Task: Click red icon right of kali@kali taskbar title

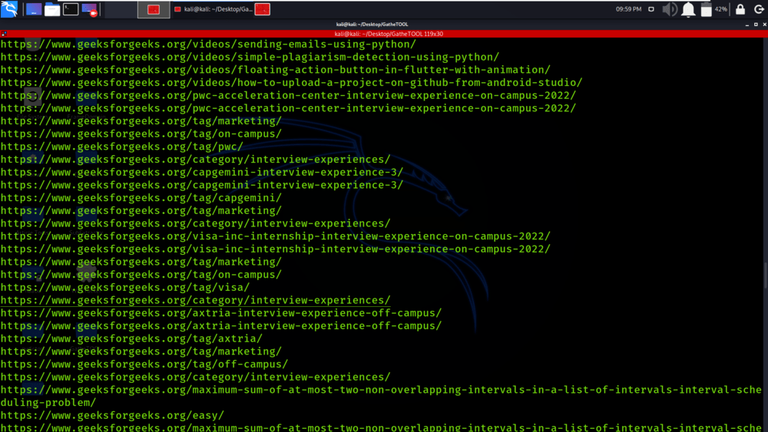Action: (262, 9)
